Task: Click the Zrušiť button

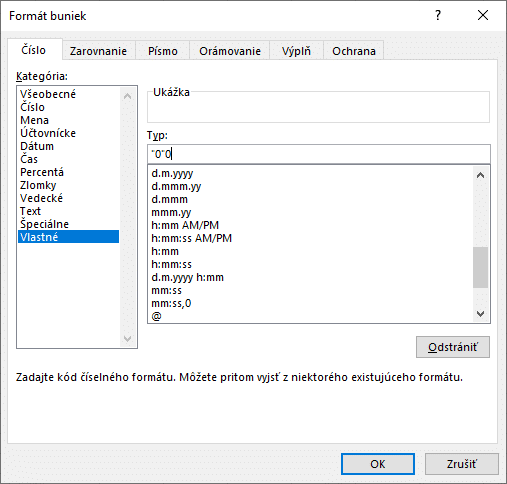Action: click(x=462, y=464)
